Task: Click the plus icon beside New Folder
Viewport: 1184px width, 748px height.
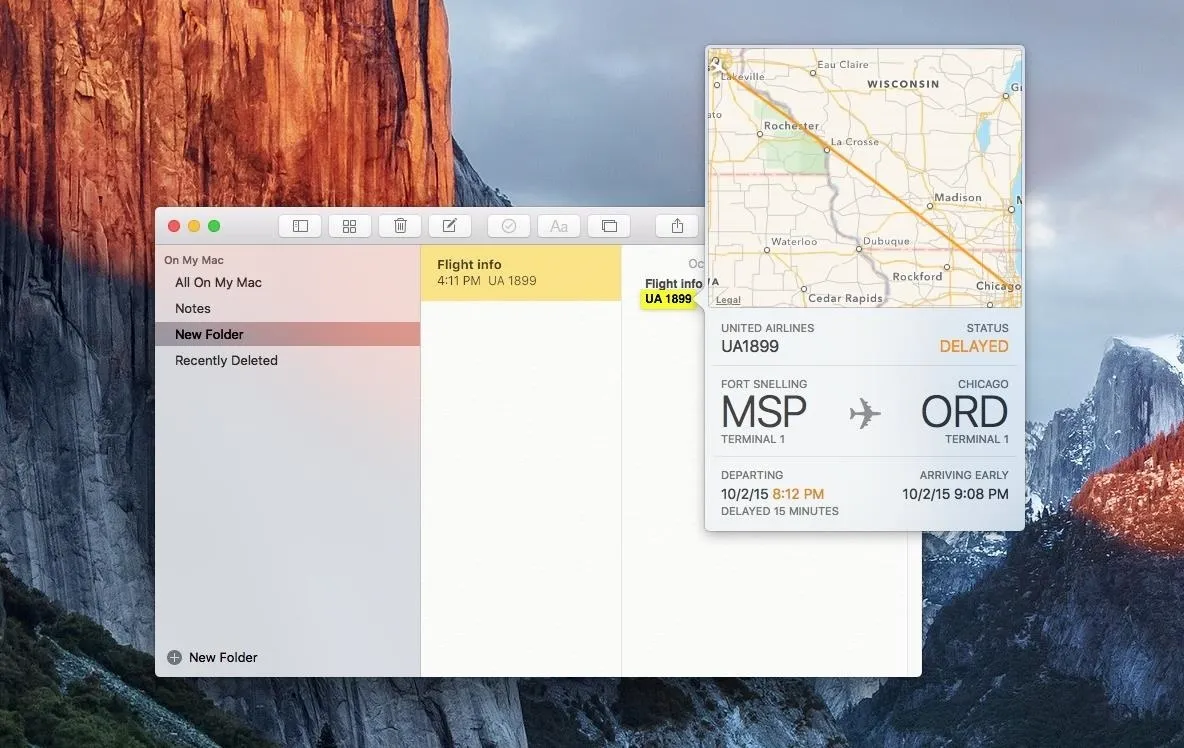Action: 174,657
